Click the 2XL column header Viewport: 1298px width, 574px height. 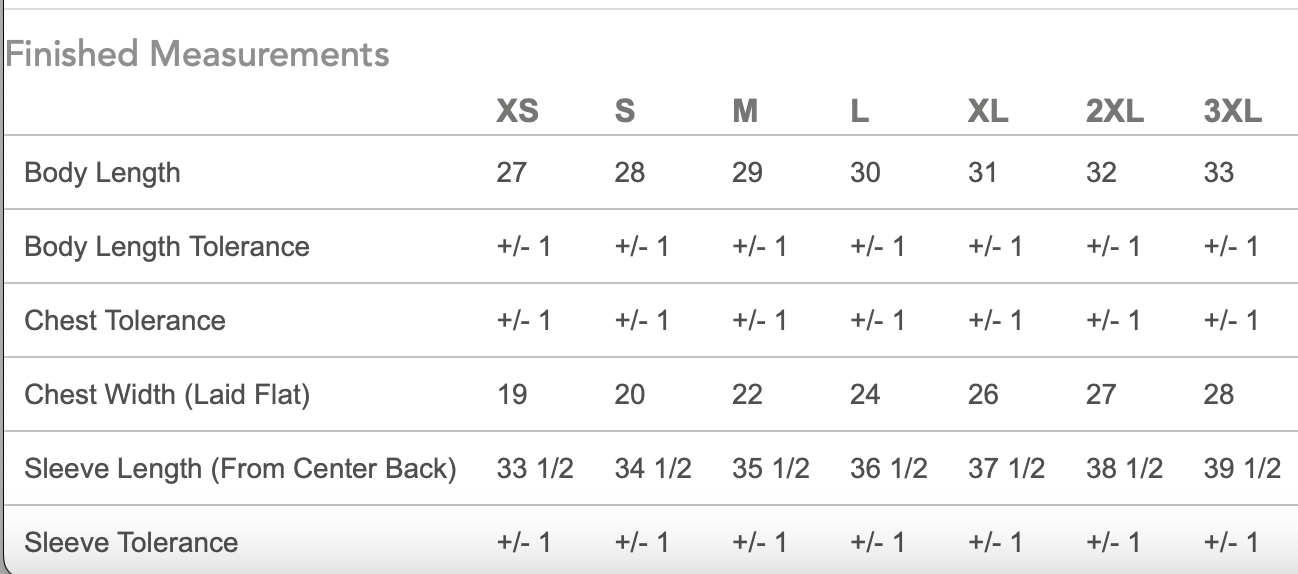[1115, 111]
